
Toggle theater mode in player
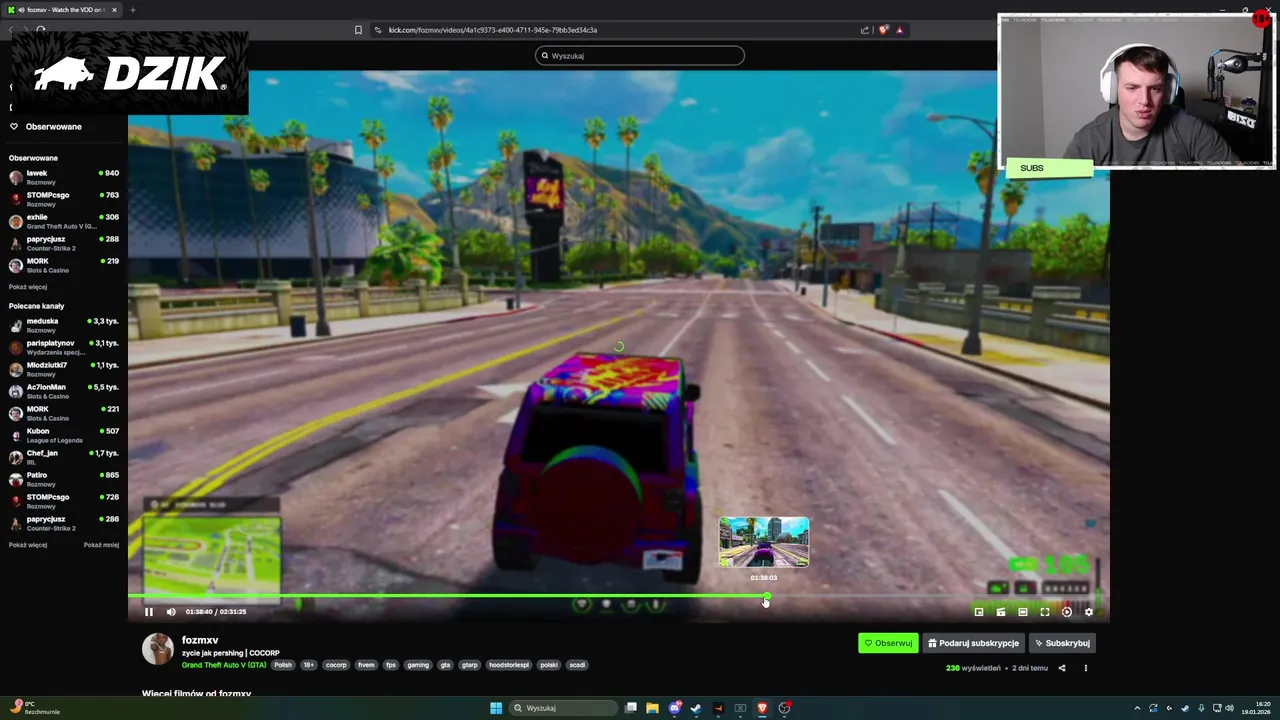[x=1023, y=612]
